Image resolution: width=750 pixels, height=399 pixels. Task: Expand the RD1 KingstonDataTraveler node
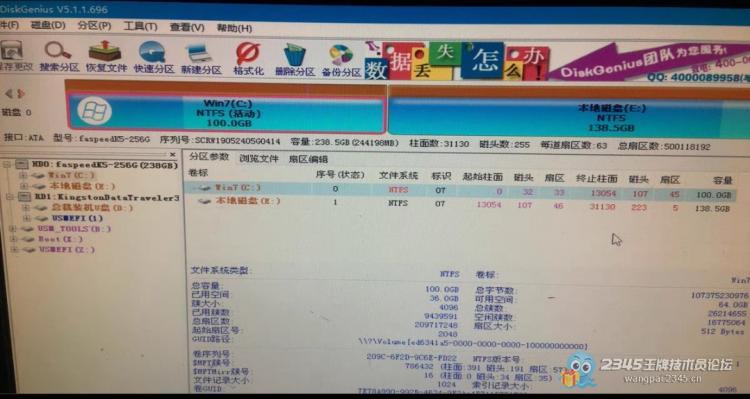10,197
